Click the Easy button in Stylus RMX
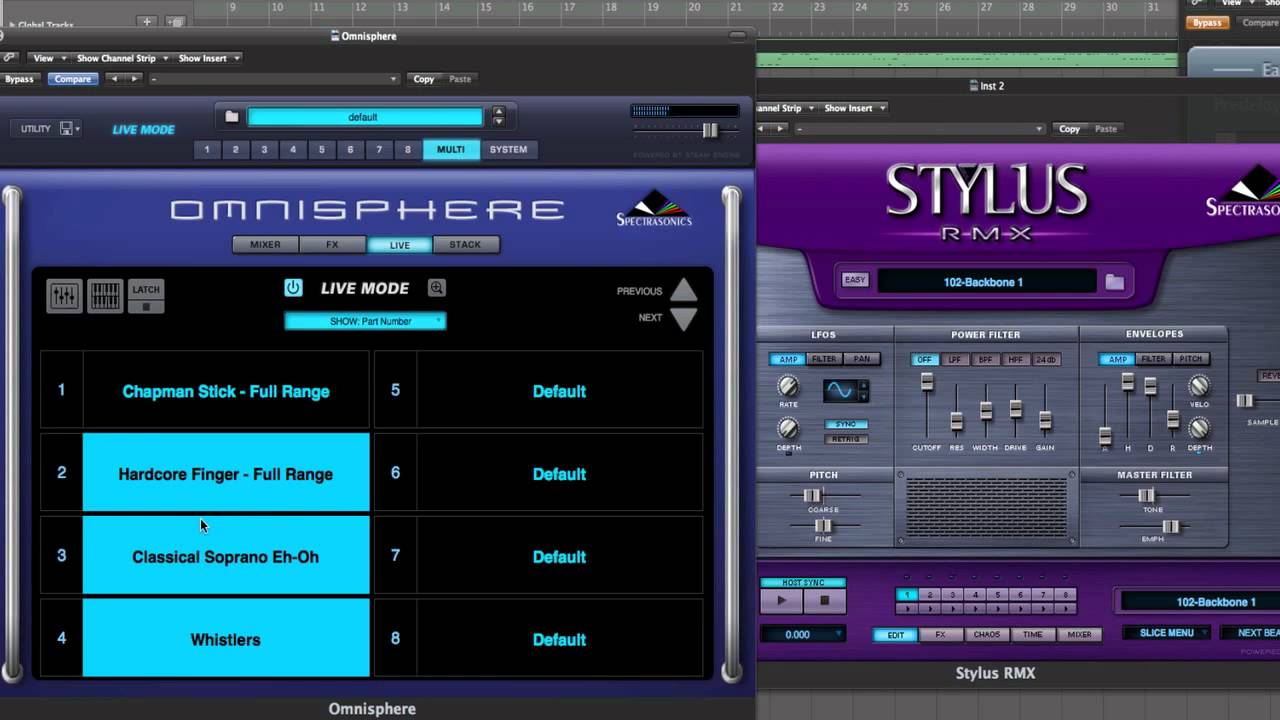The image size is (1280, 720). click(x=855, y=280)
